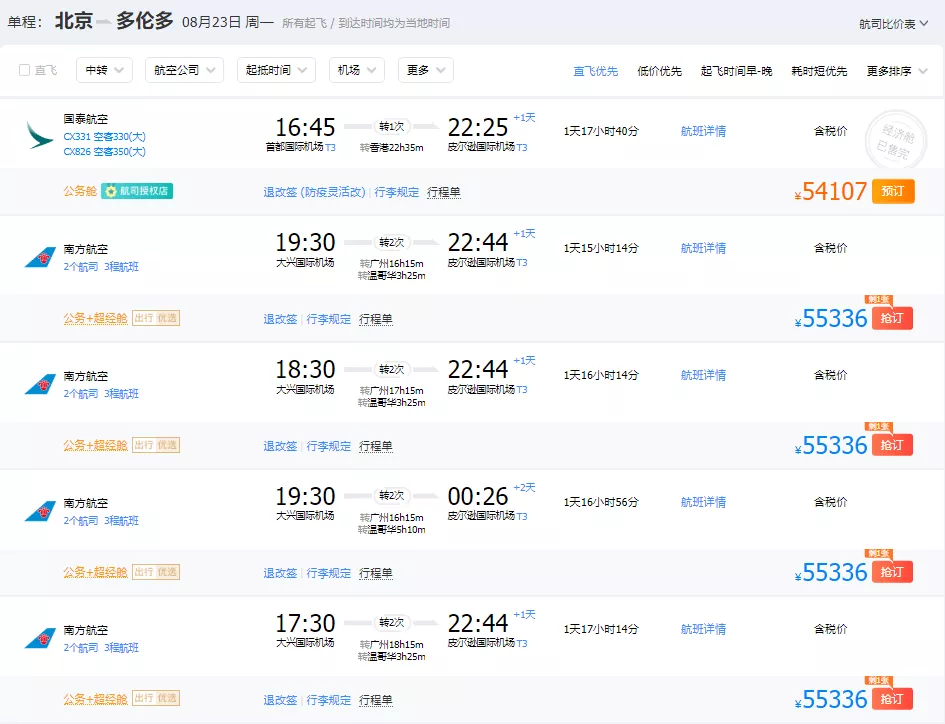Sort by 低价优先
Image resolution: width=945 pixels, height=724 pixels.
pyautogui.click(x=659, y=71)
